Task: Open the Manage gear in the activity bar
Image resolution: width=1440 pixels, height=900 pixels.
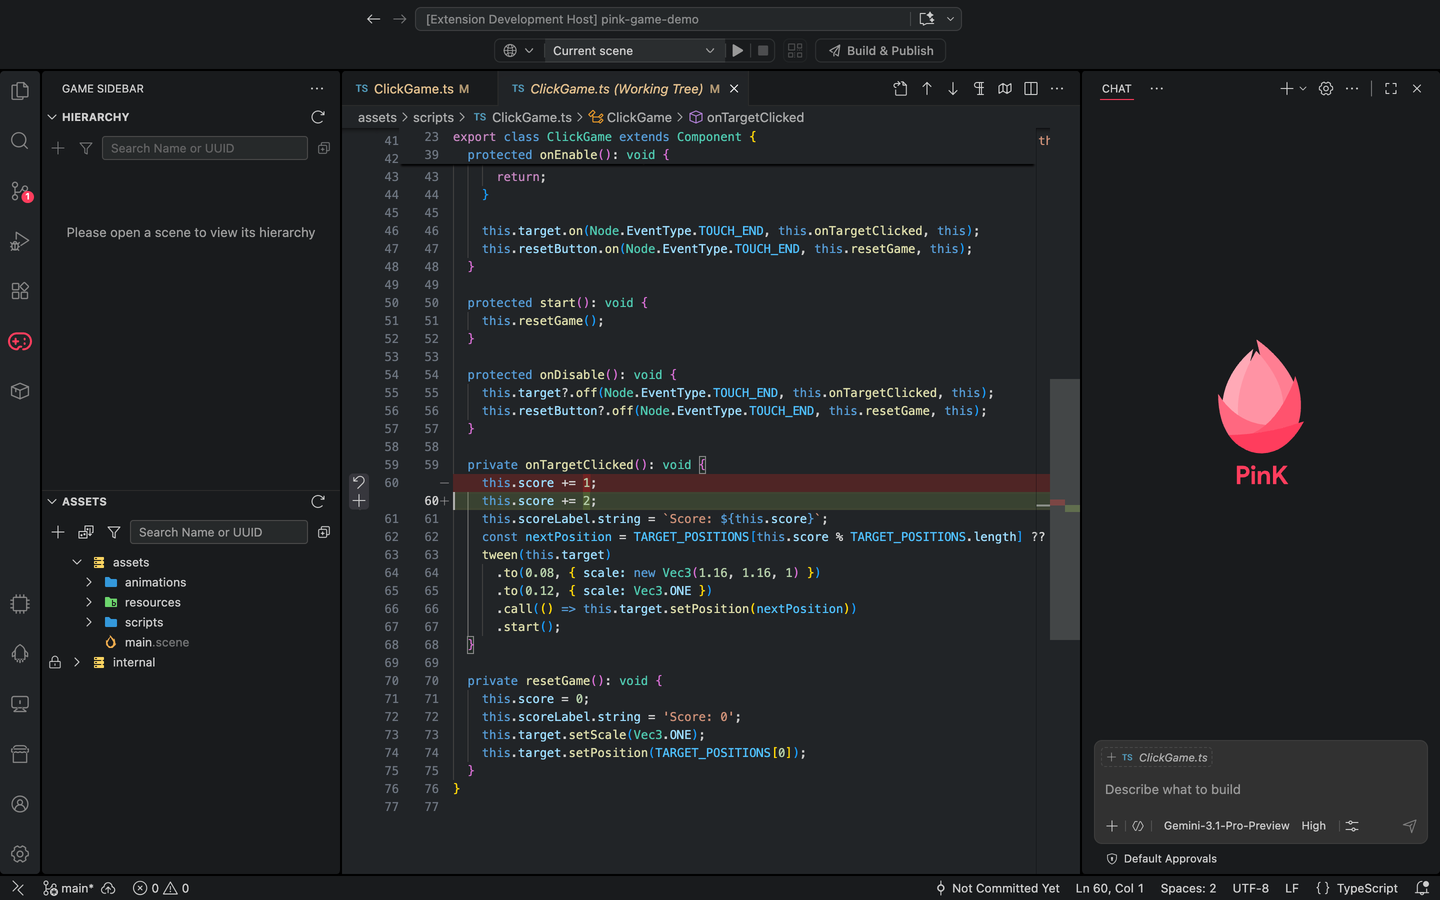Action: click(20, 854)
